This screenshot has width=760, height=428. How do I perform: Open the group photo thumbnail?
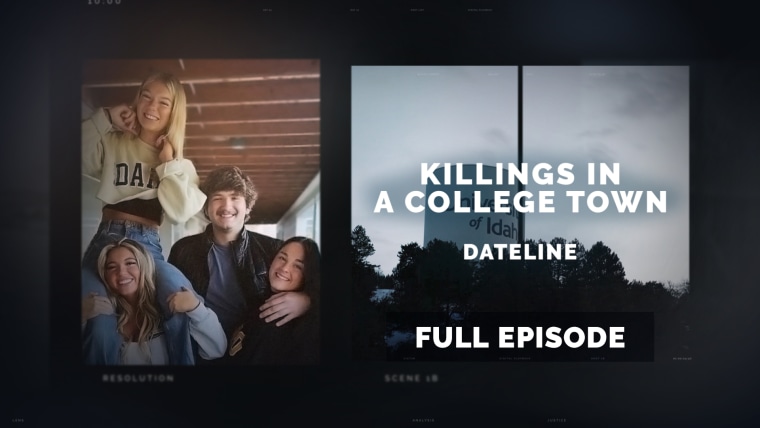pyautogui.click(x=201, y=212)
